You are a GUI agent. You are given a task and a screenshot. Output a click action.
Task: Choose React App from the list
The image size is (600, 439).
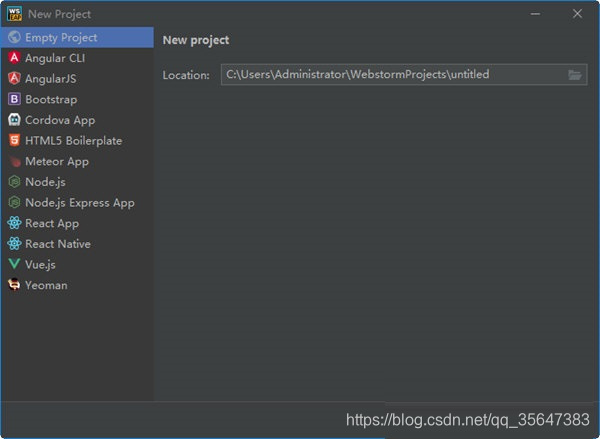tap(77, 223)
